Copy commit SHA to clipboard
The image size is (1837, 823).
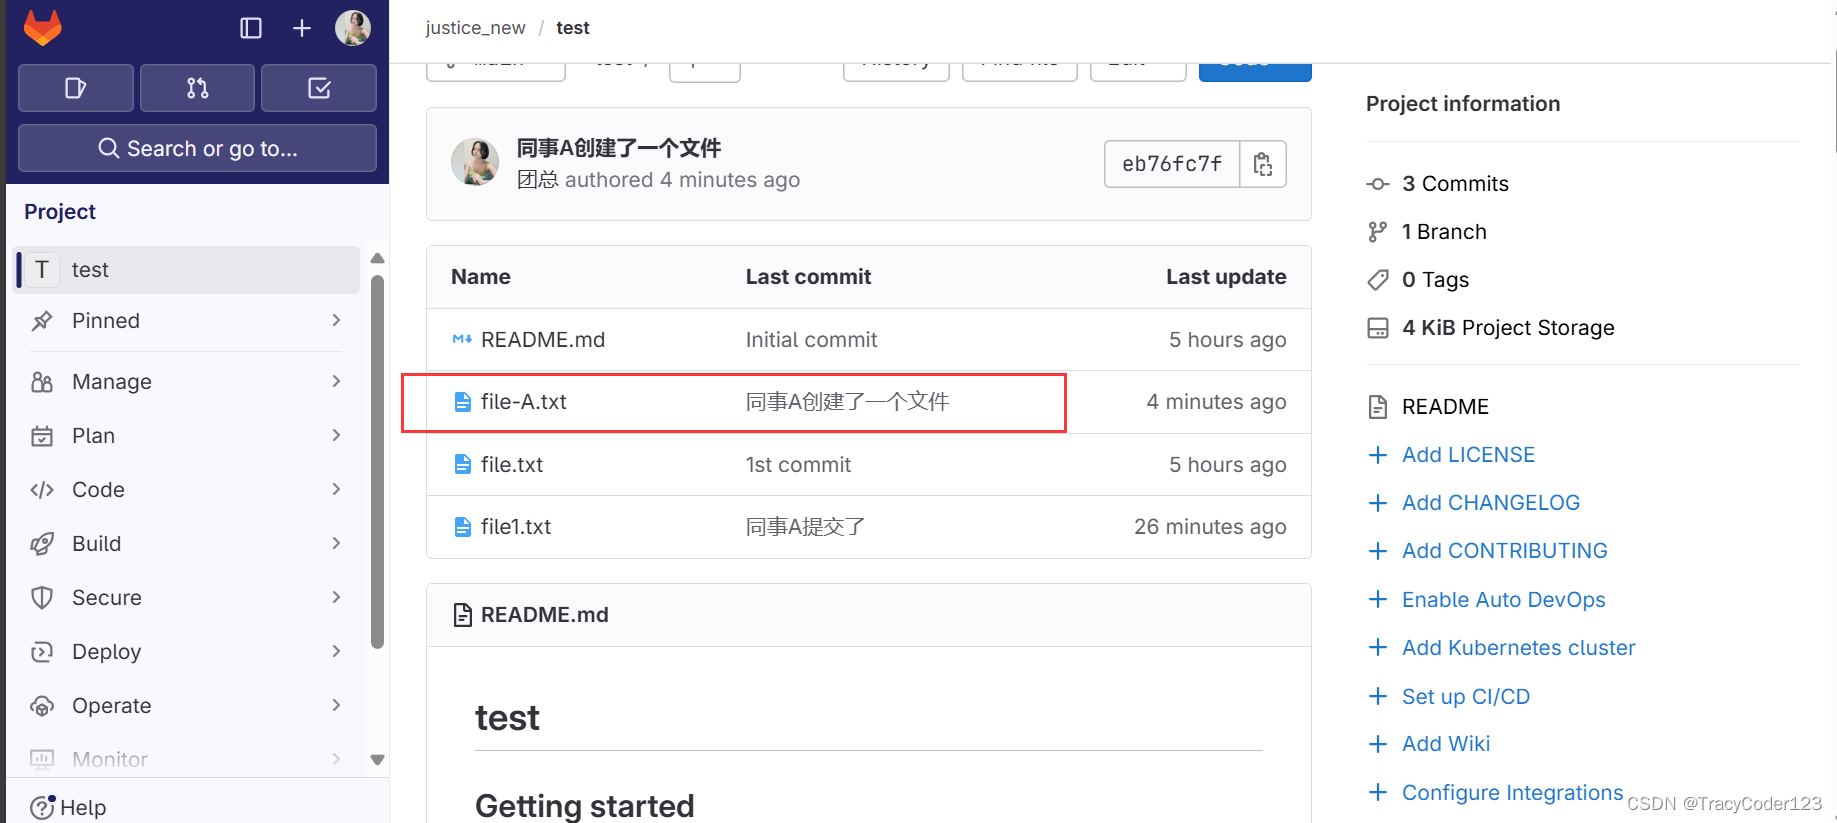tap(1263, 164)
